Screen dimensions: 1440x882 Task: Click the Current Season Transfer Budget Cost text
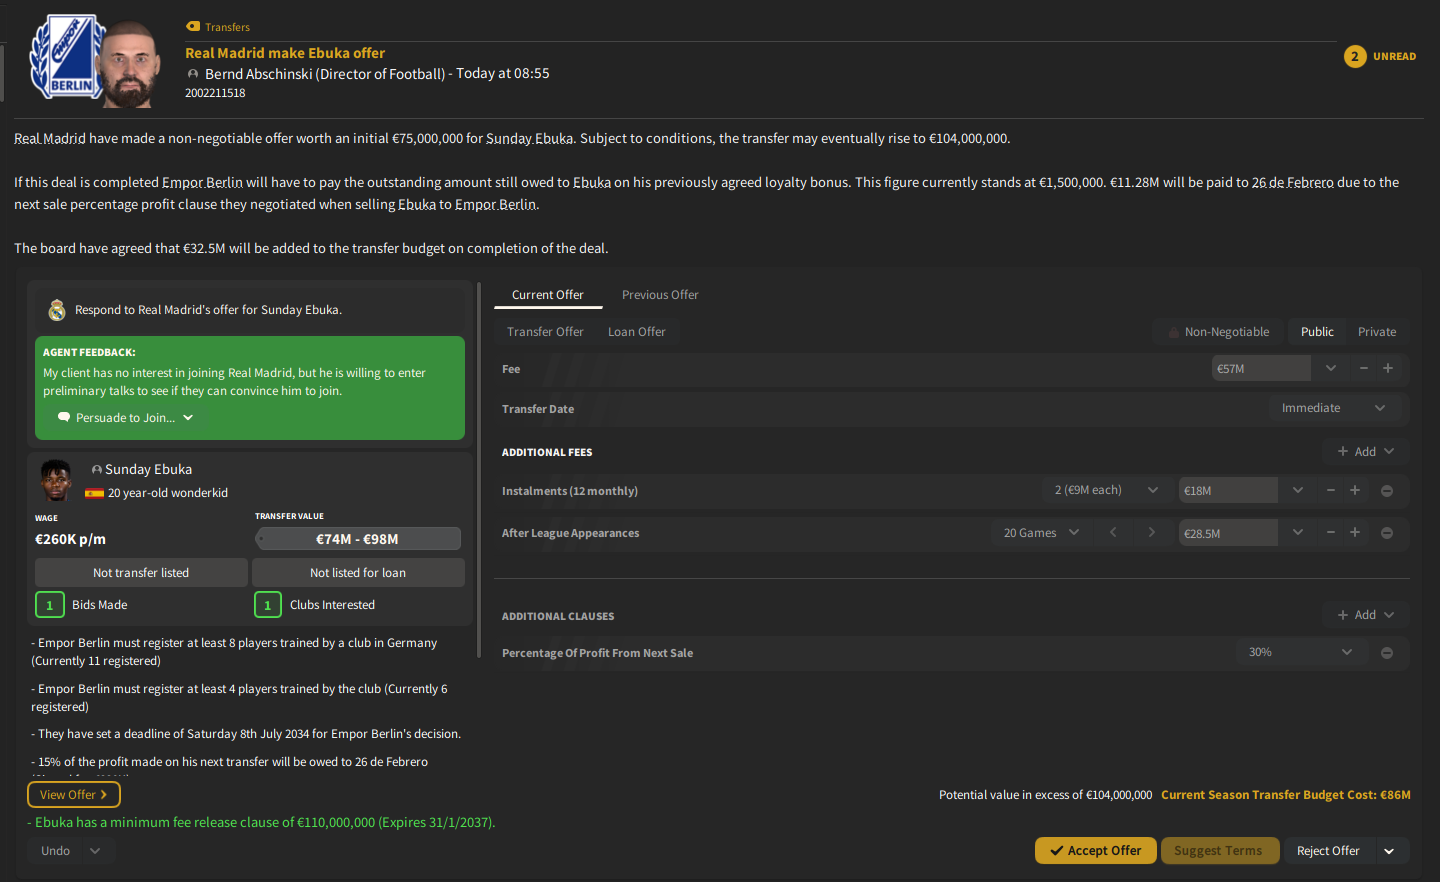[x=1286, y=795]
